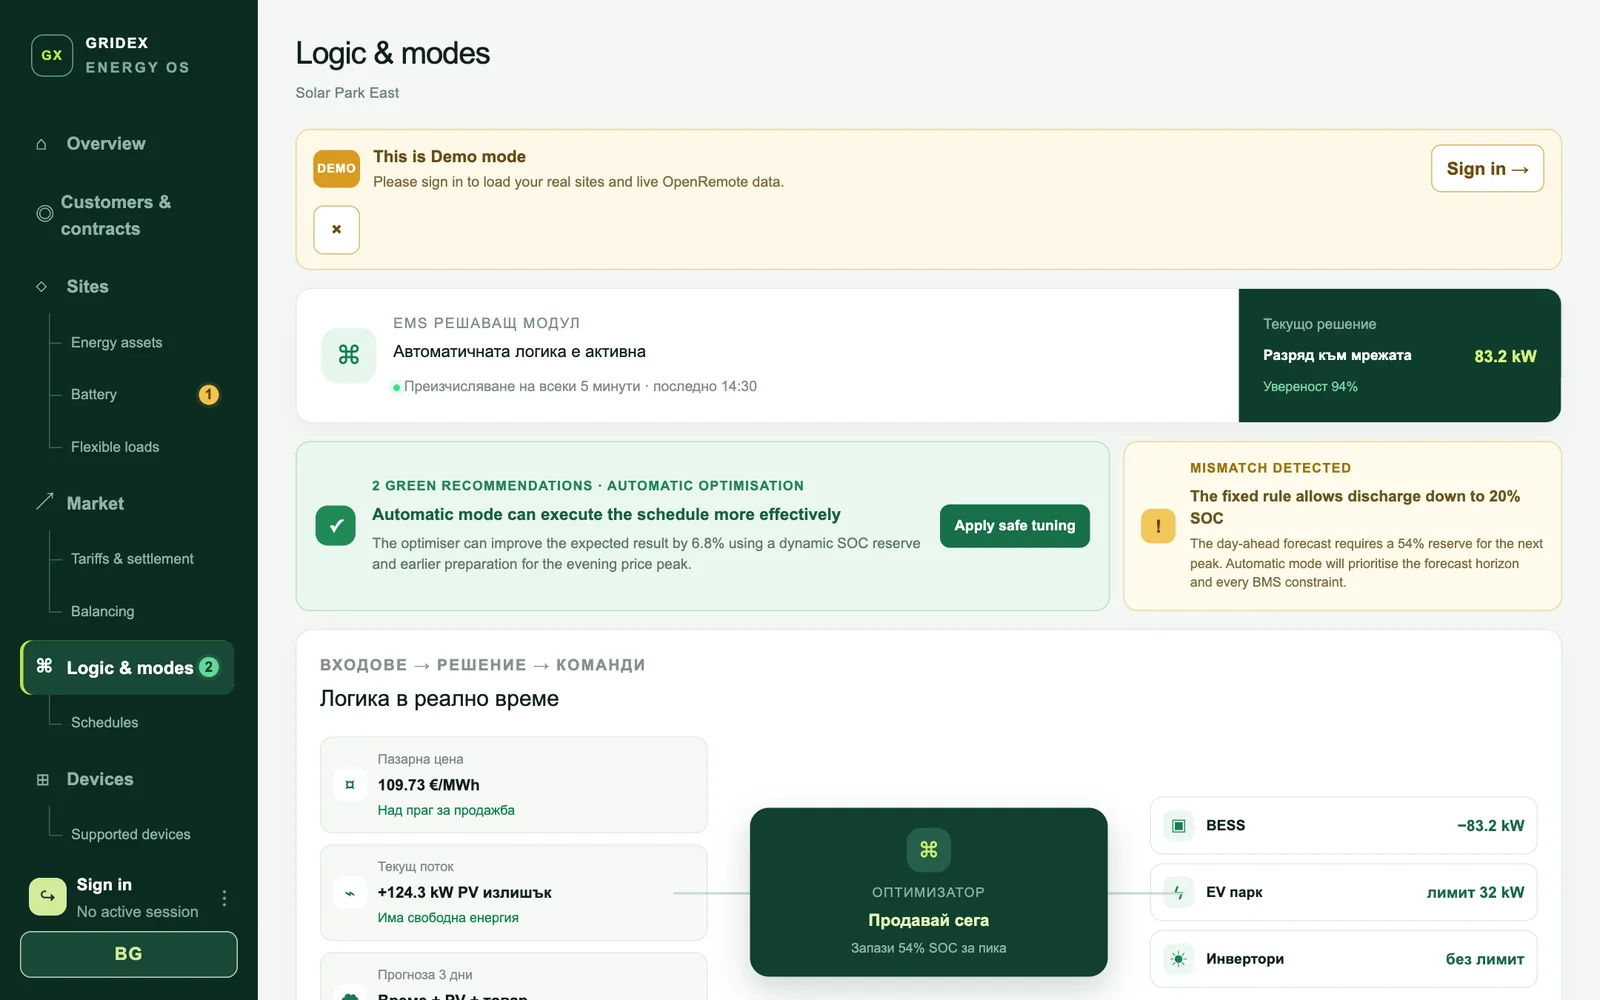Click the DEMO badge icon
Screen dimensions: 1600x1000
point(336,169)
